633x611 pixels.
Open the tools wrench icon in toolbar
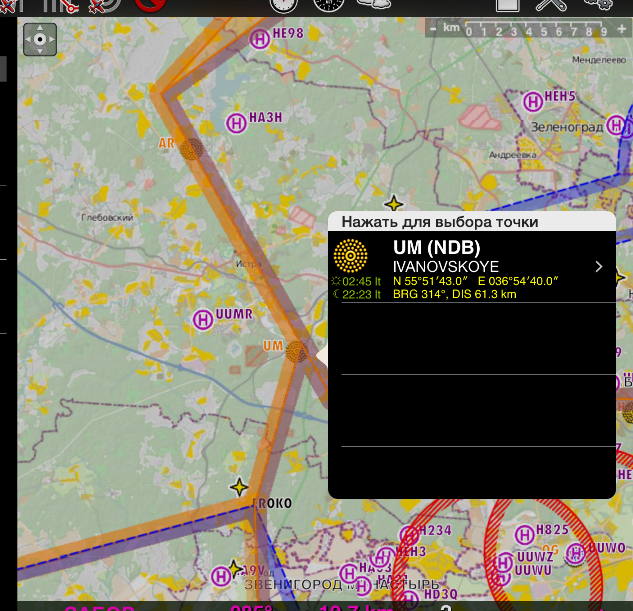coord(551,5)
